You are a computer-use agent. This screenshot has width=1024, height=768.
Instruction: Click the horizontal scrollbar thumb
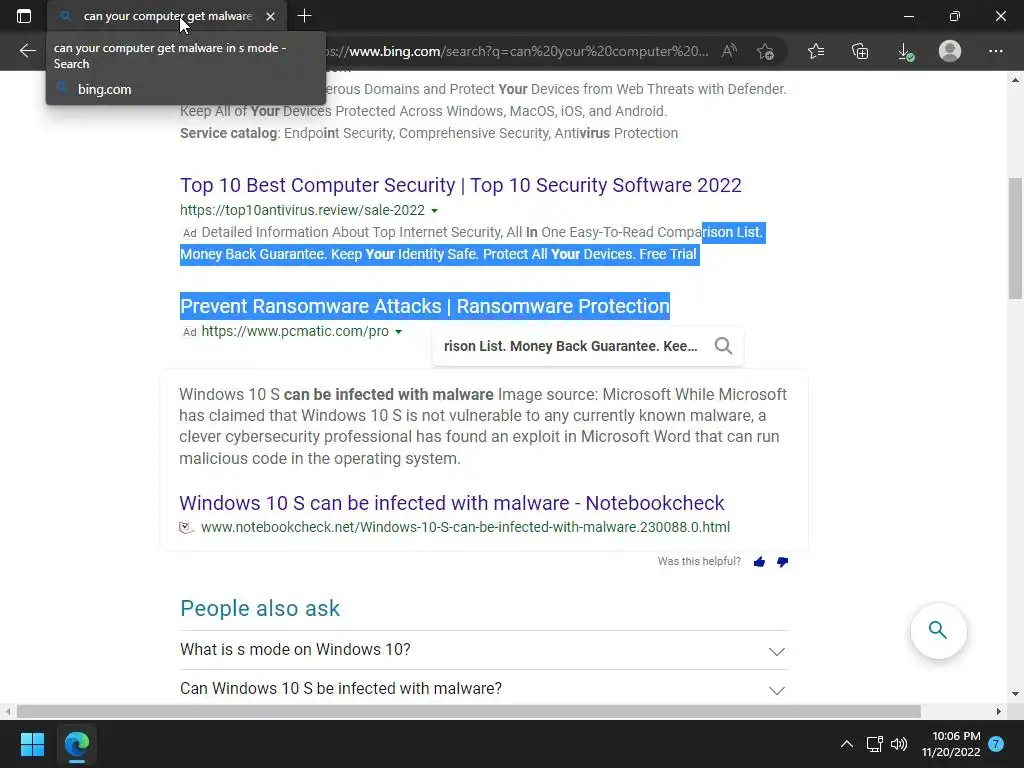click(x=468, y=711)
